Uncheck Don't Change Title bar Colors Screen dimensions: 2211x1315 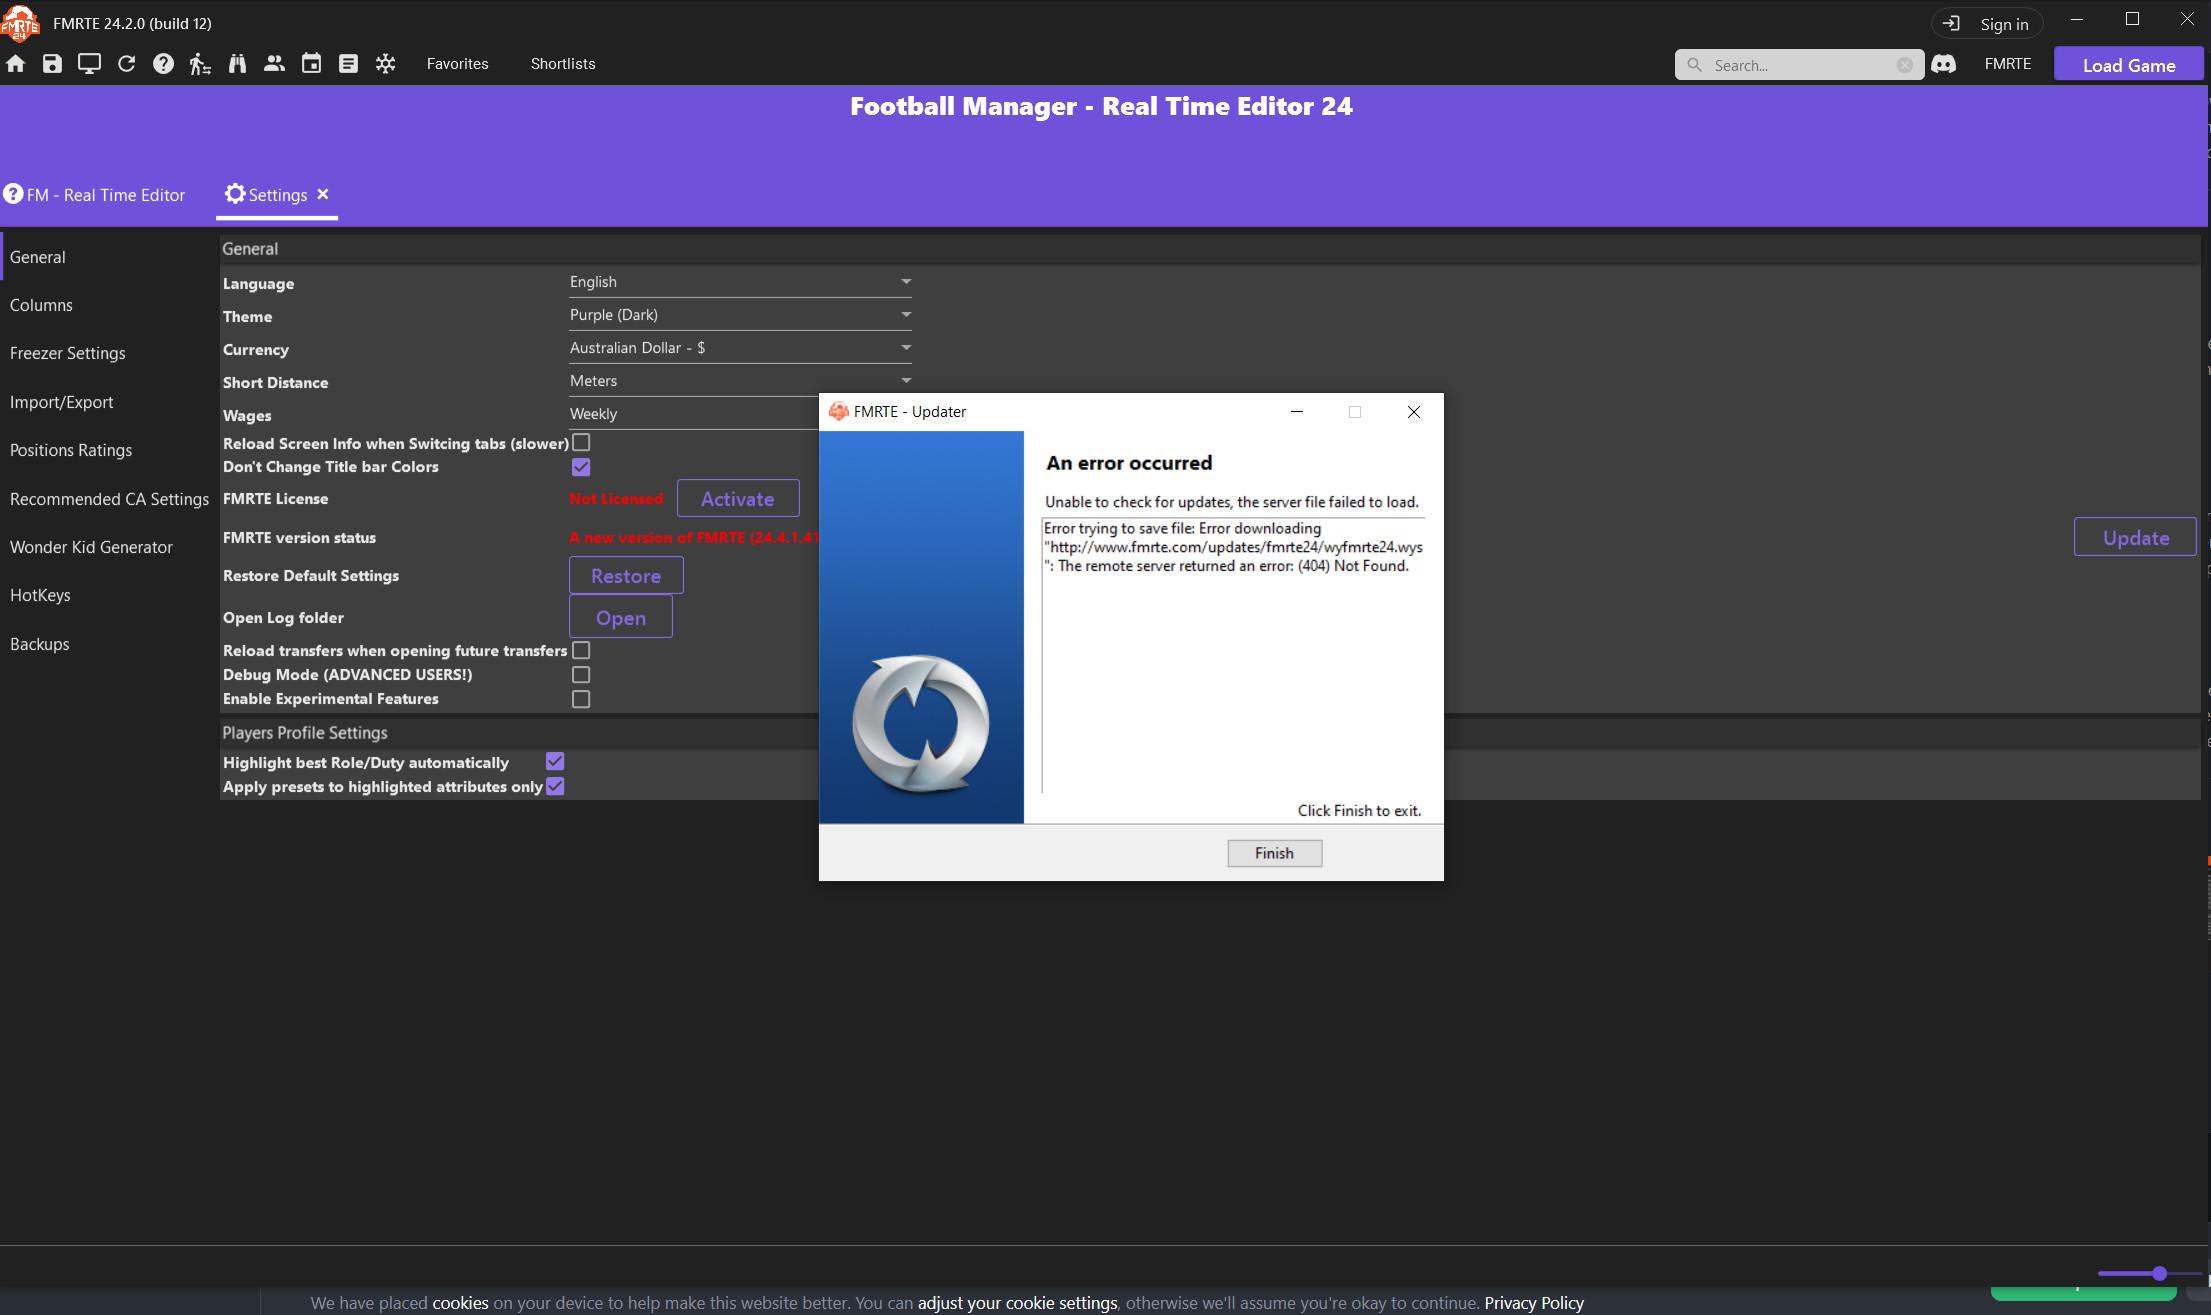(x=581, y=467)
